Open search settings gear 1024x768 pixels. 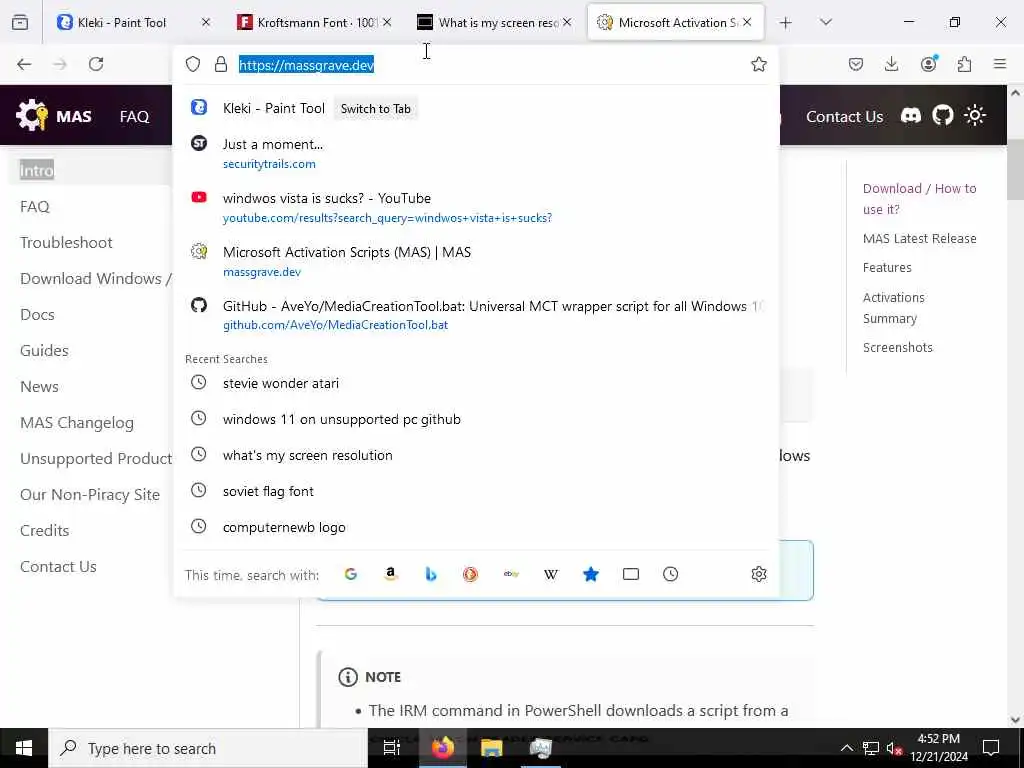[758, 574]
